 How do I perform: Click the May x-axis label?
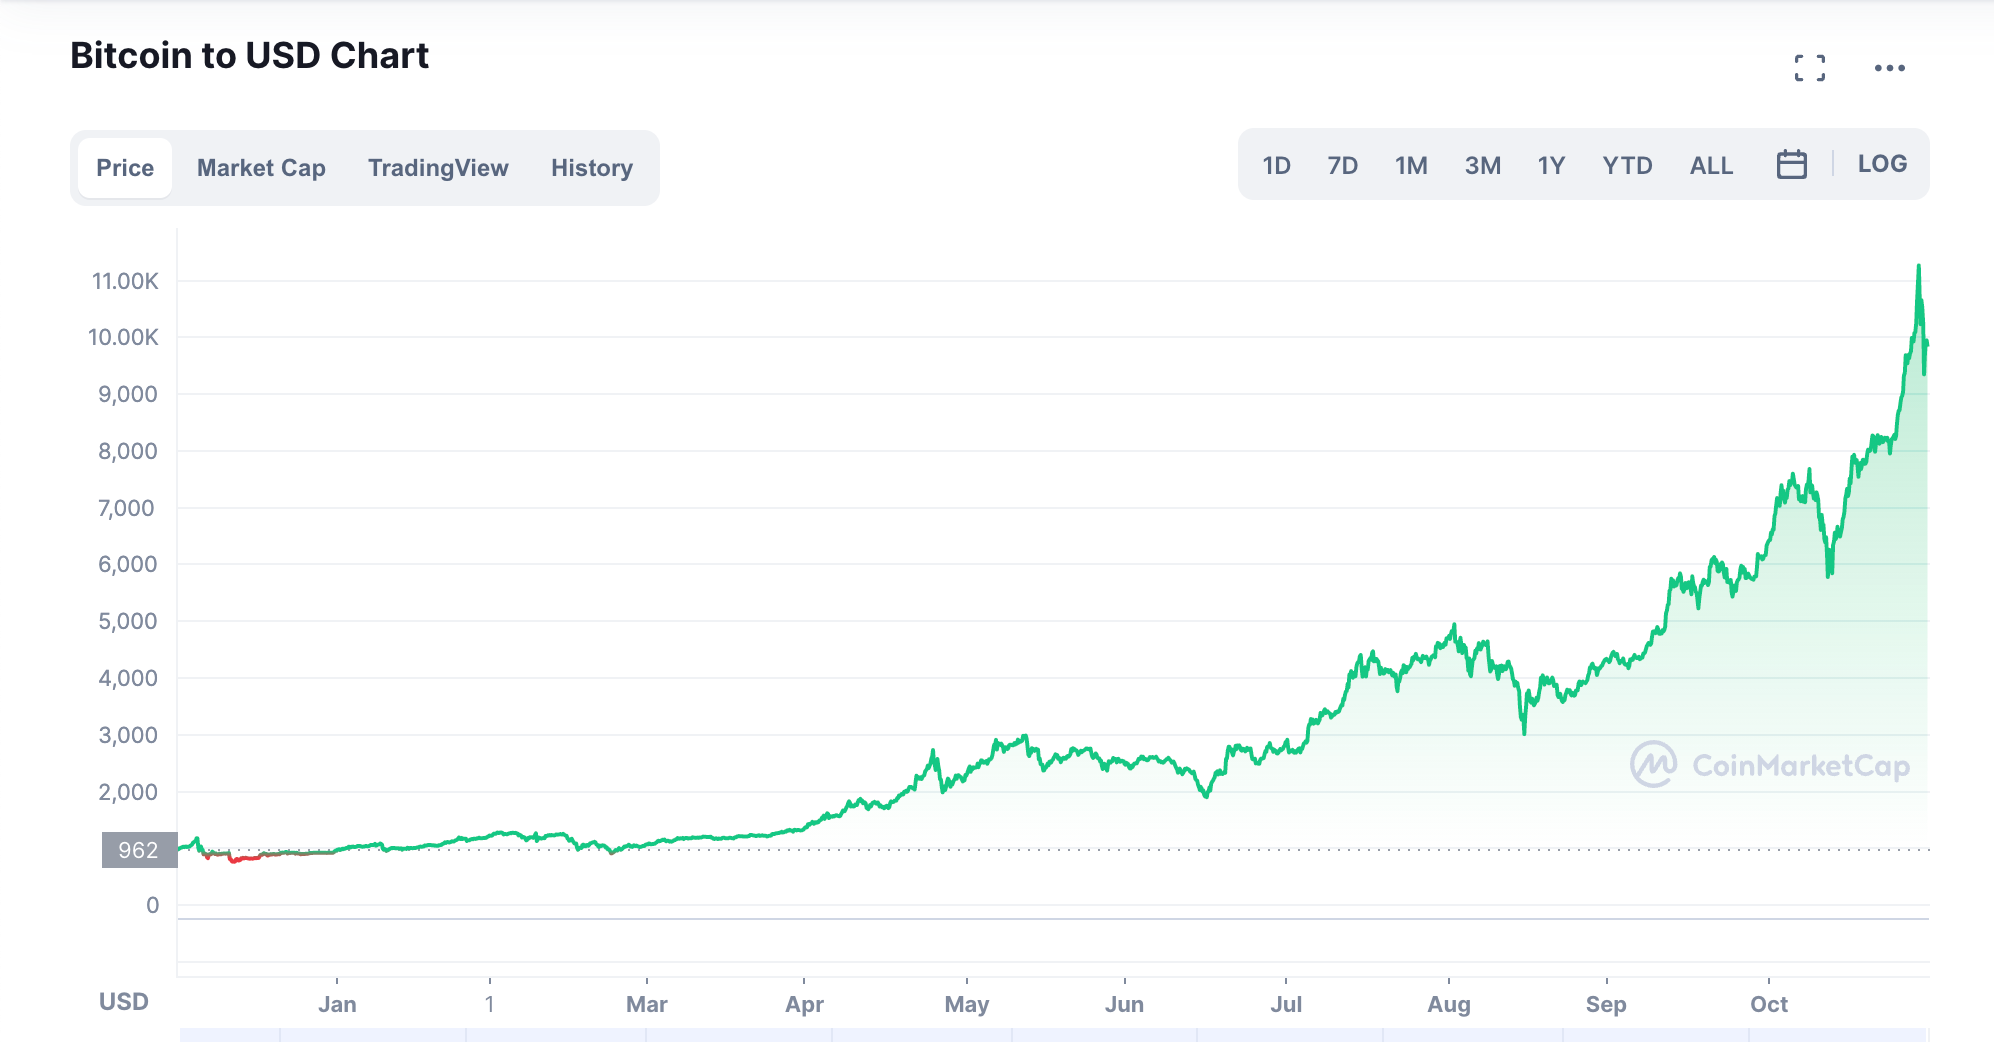coord(966,1004)
